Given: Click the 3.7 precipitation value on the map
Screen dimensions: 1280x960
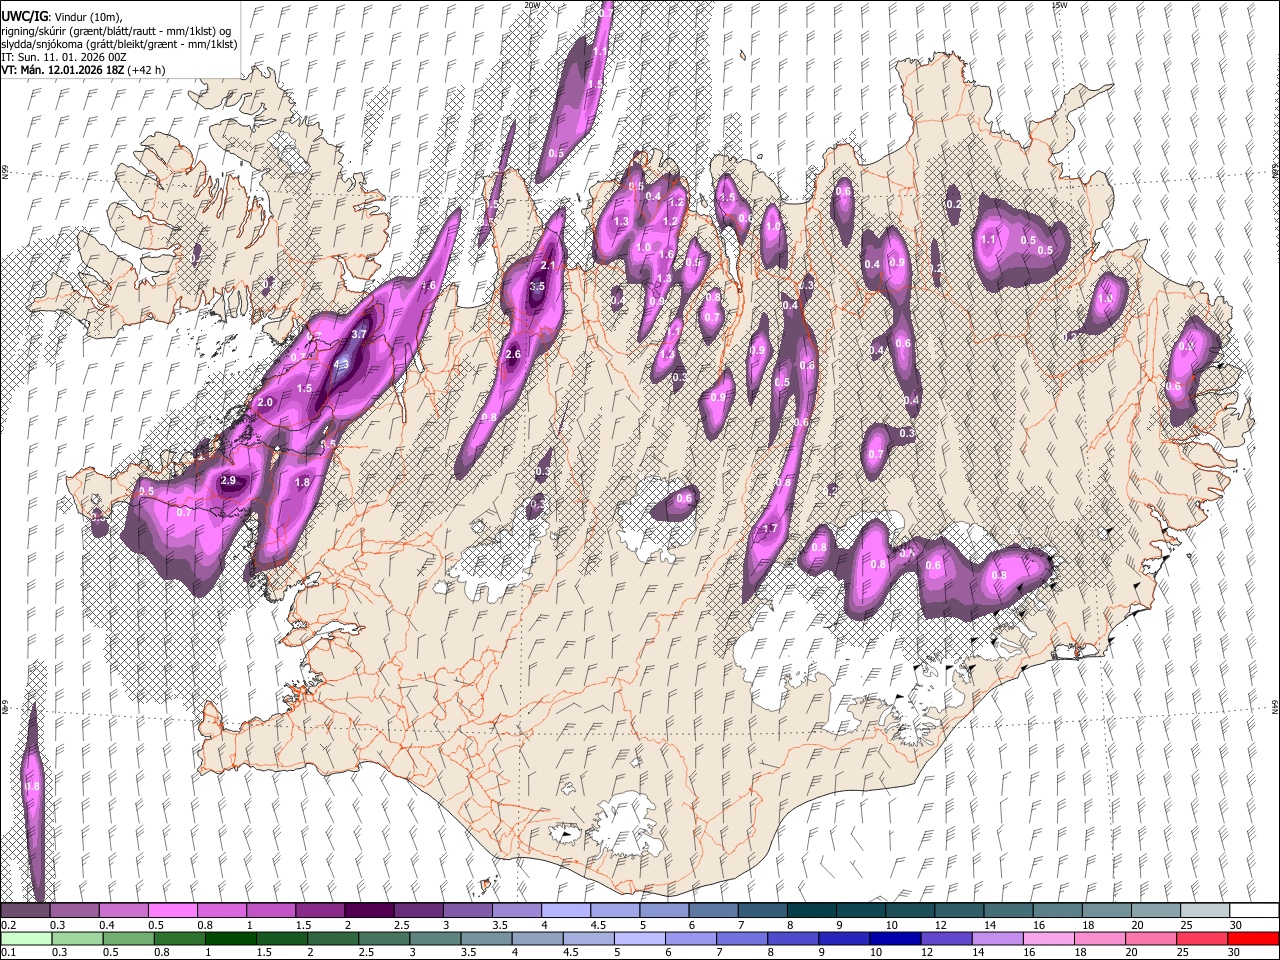Looking at the screenshot, I should (x=360, y=334).
